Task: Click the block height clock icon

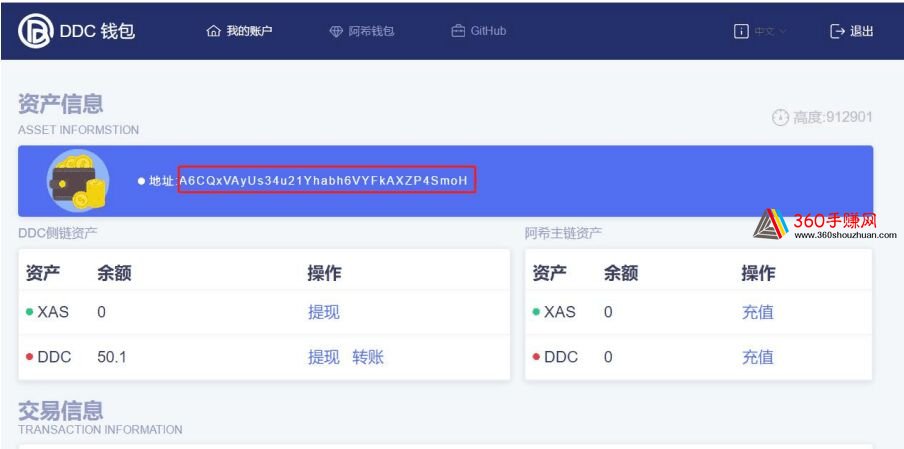Action: [x=780, y=118]
